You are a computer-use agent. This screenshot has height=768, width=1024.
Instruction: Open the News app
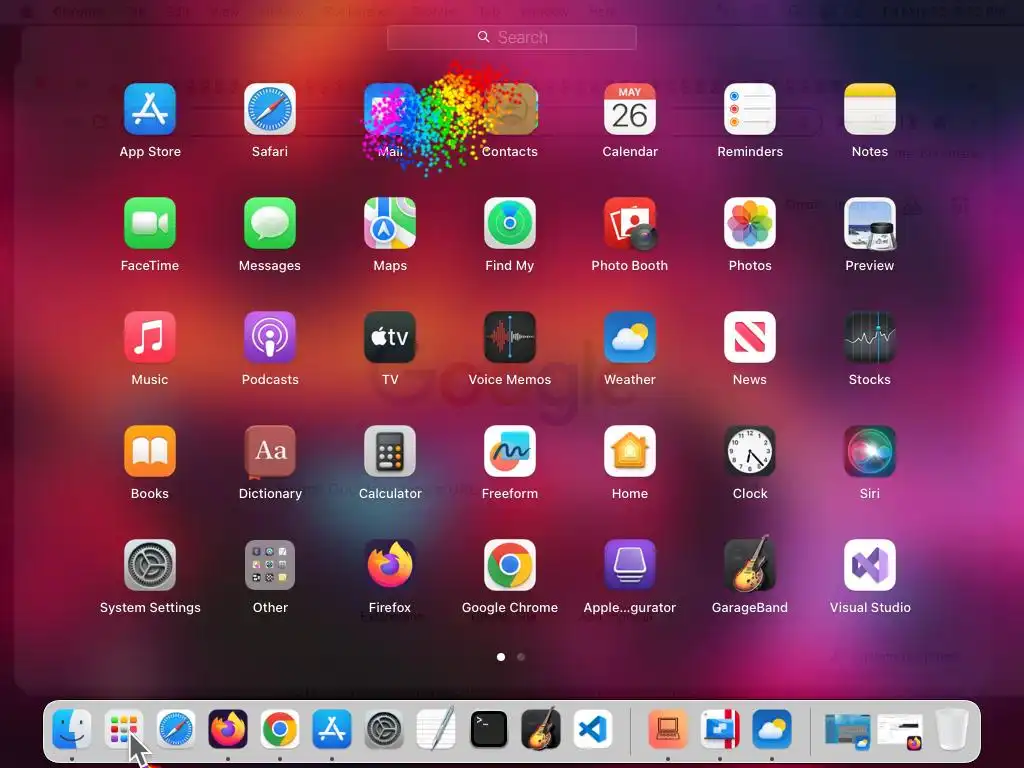pyautogui.click(x=750, y=337)
